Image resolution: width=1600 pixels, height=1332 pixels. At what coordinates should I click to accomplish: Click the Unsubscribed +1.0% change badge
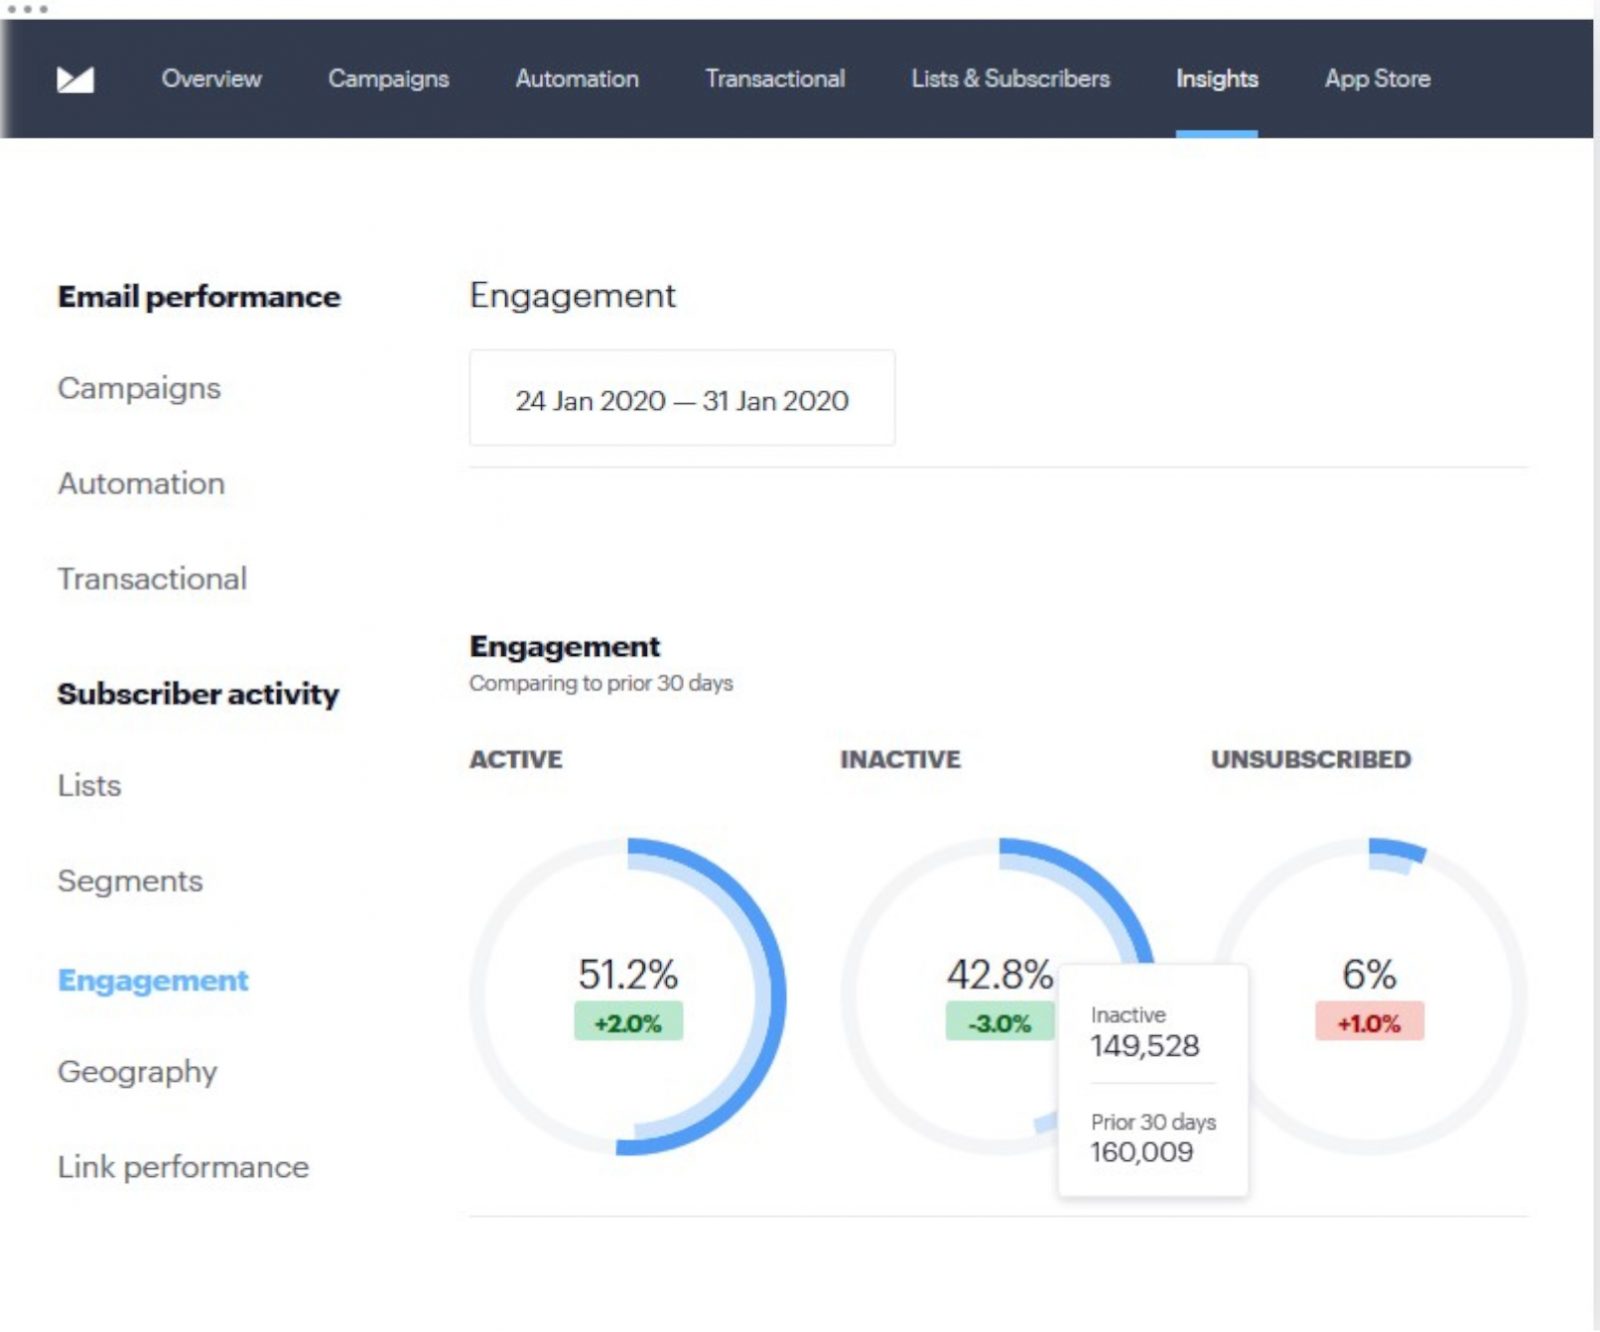point(1368,1022)
